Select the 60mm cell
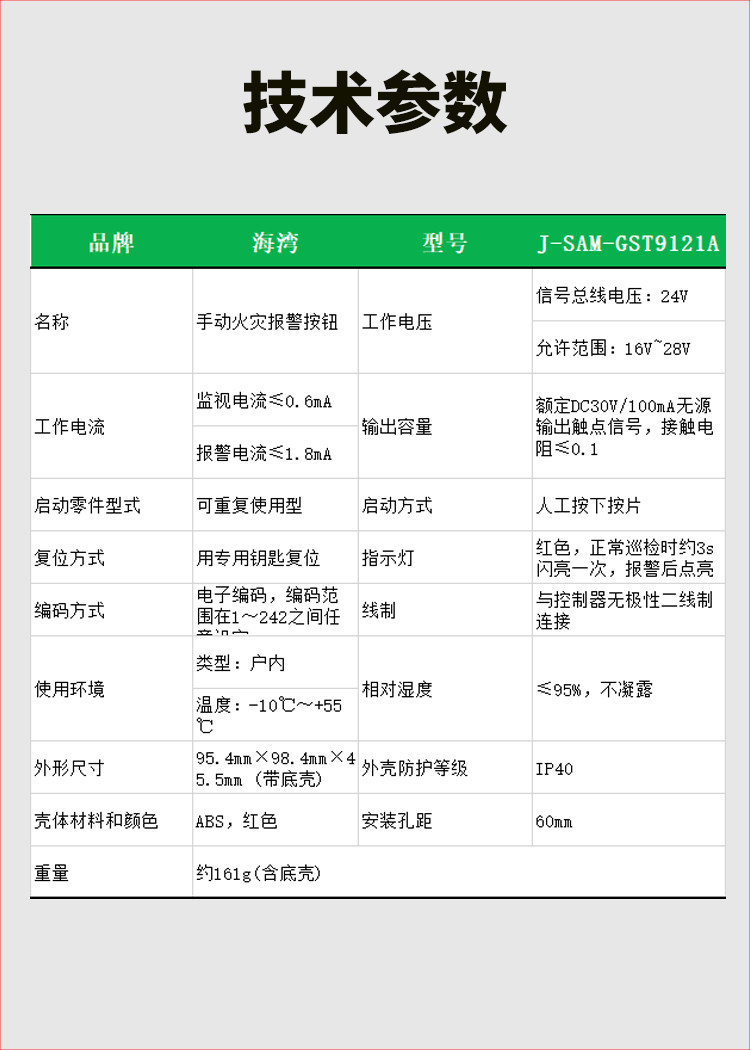750x1050 pixels. click(629, 820)
